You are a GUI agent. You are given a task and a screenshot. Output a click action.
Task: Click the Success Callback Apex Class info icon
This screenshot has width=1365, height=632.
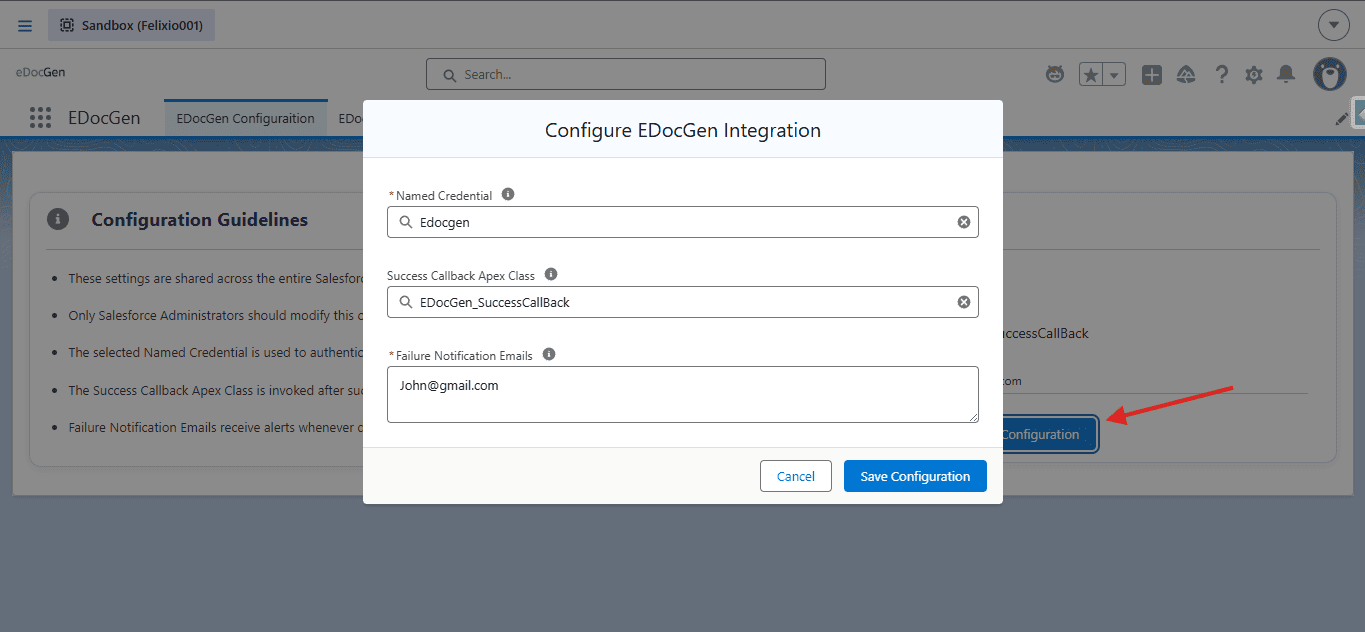pyautogui.click(x=551, y=274)
